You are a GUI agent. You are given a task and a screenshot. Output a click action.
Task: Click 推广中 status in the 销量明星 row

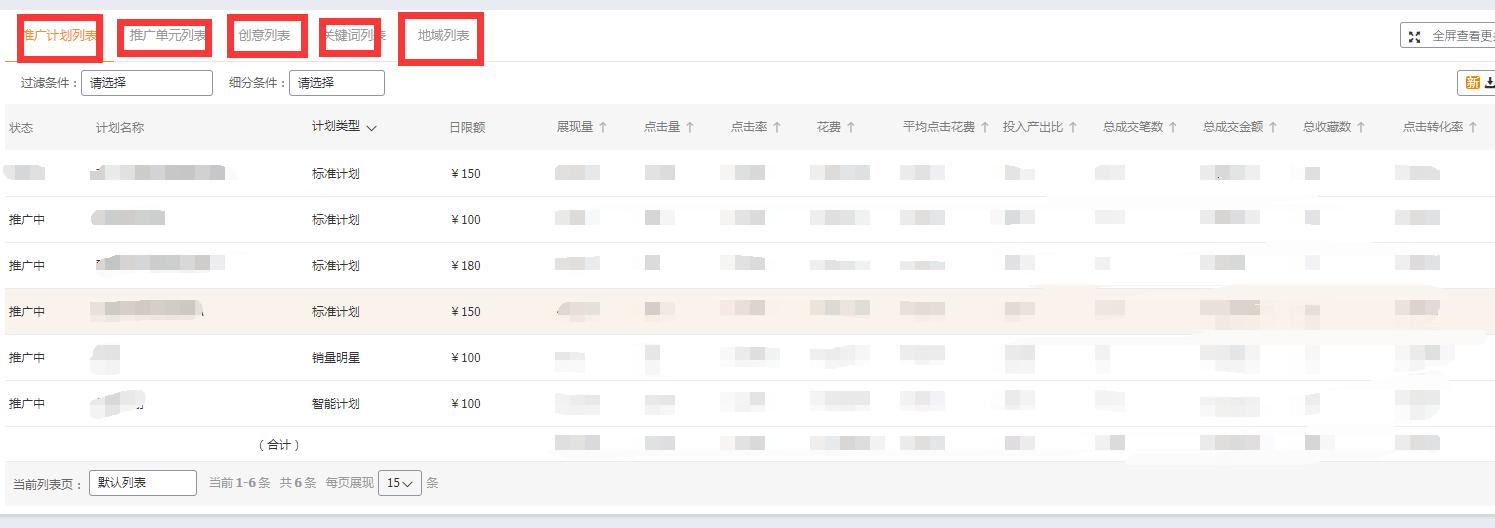point(27,358)
